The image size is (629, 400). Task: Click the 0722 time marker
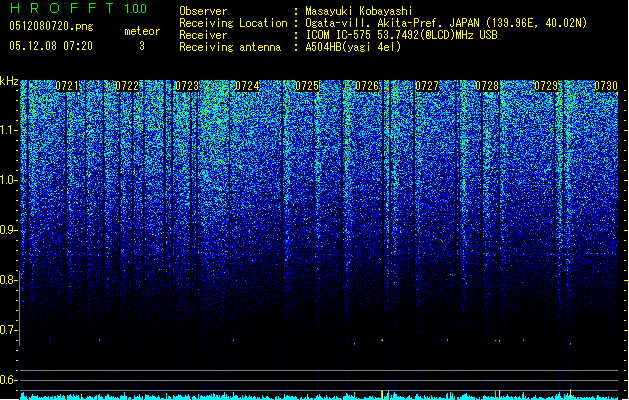[127, 86]
